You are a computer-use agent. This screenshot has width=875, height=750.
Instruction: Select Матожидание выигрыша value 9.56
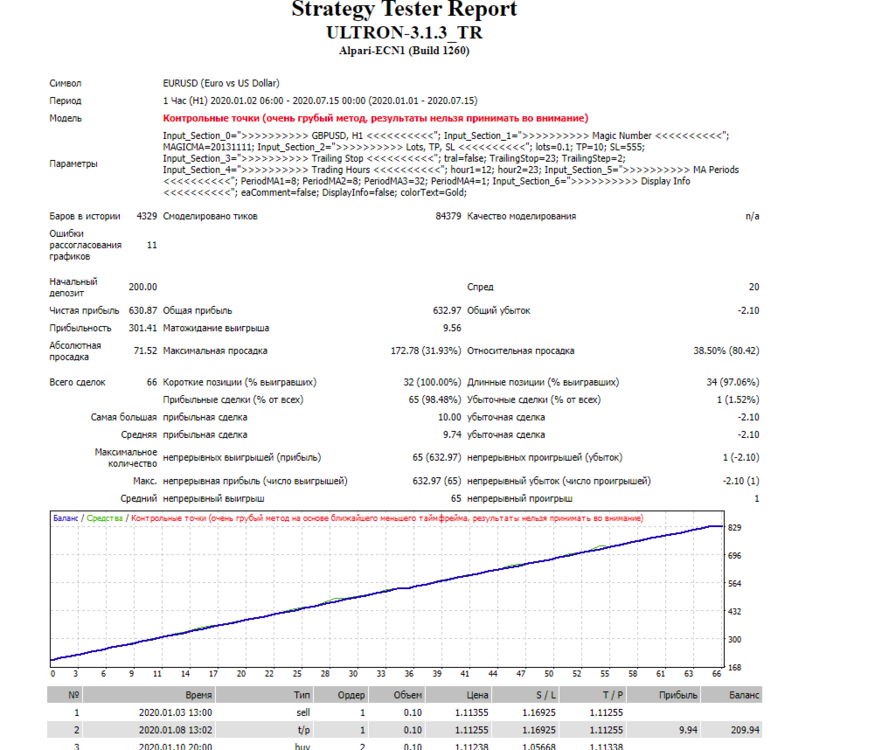pyautogui.click(x=452, y=328)
